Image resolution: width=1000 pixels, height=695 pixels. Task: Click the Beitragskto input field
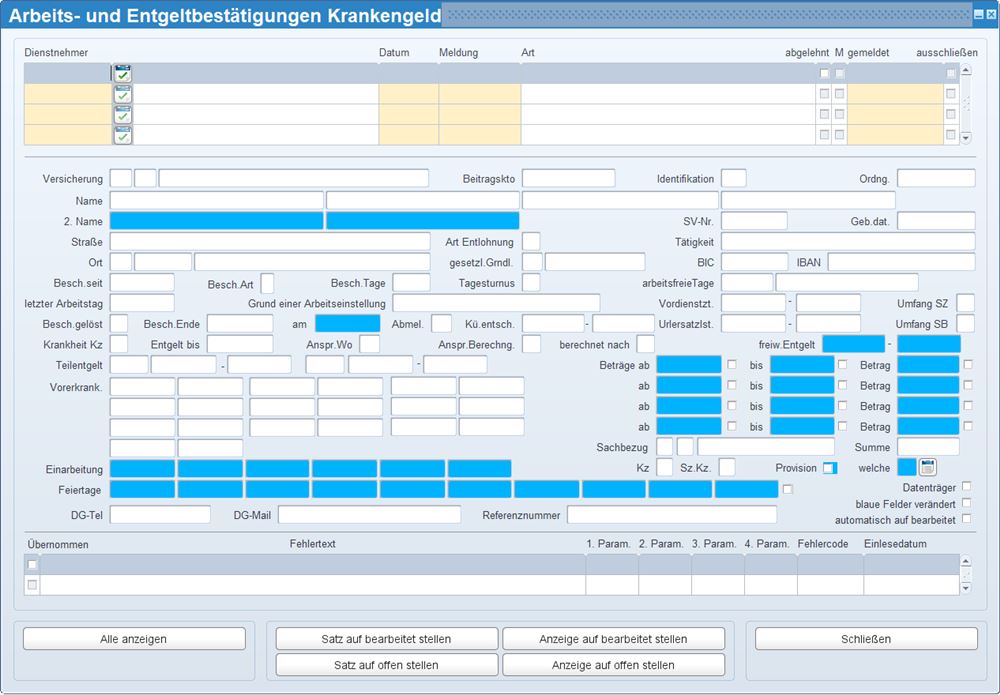[x=569, y=178]
